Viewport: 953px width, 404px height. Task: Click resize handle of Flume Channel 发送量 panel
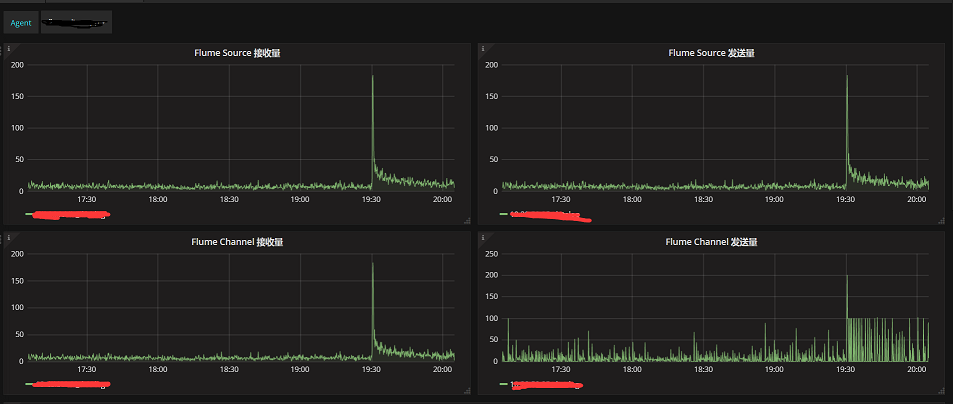click(x=941, y=391)
